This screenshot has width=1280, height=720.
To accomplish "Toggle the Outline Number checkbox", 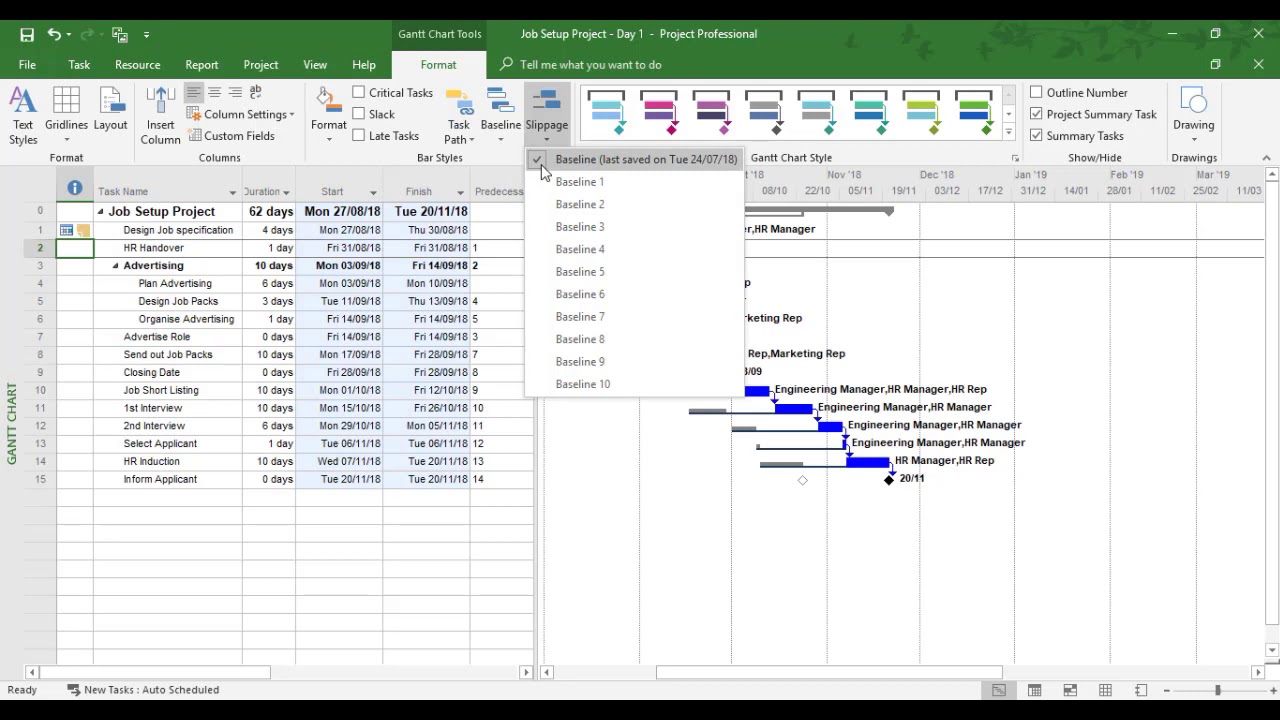I will click(x=1036, y=92).
